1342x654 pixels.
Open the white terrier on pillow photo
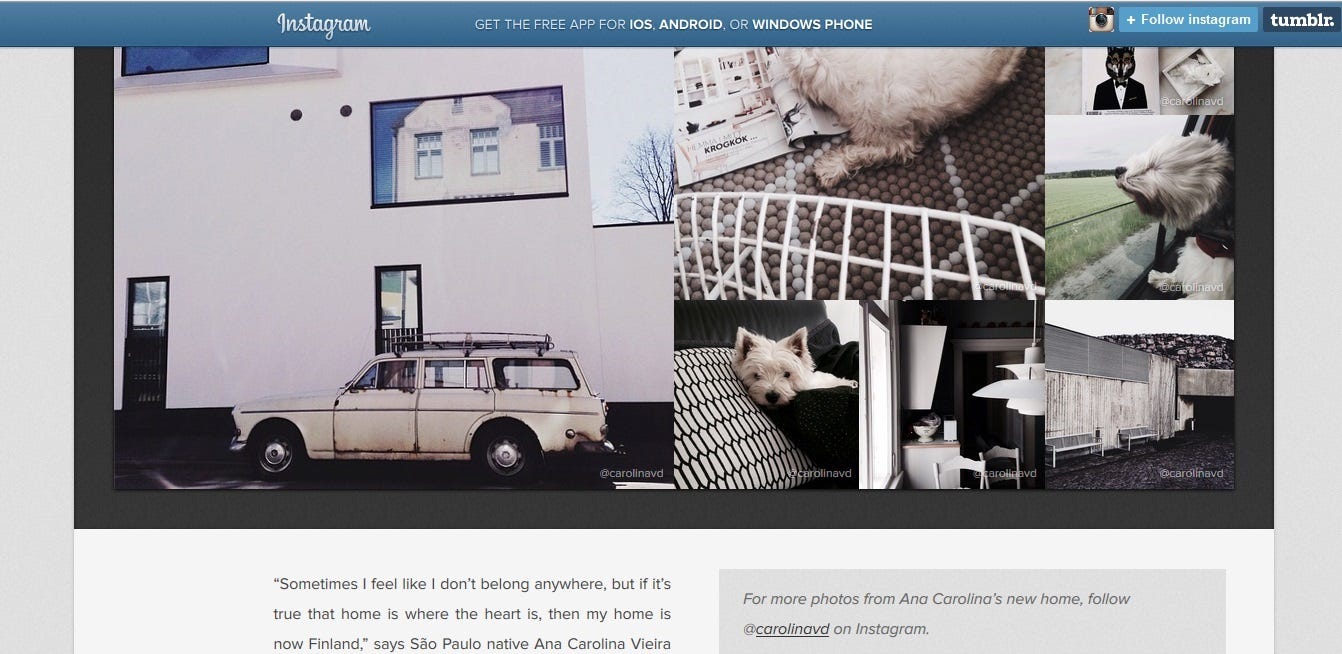pyautogui.click(x=766, y=394)
